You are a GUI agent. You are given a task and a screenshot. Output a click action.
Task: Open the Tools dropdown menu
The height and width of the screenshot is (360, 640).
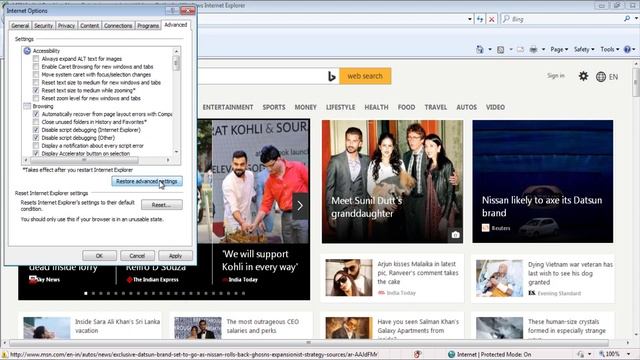610,49
